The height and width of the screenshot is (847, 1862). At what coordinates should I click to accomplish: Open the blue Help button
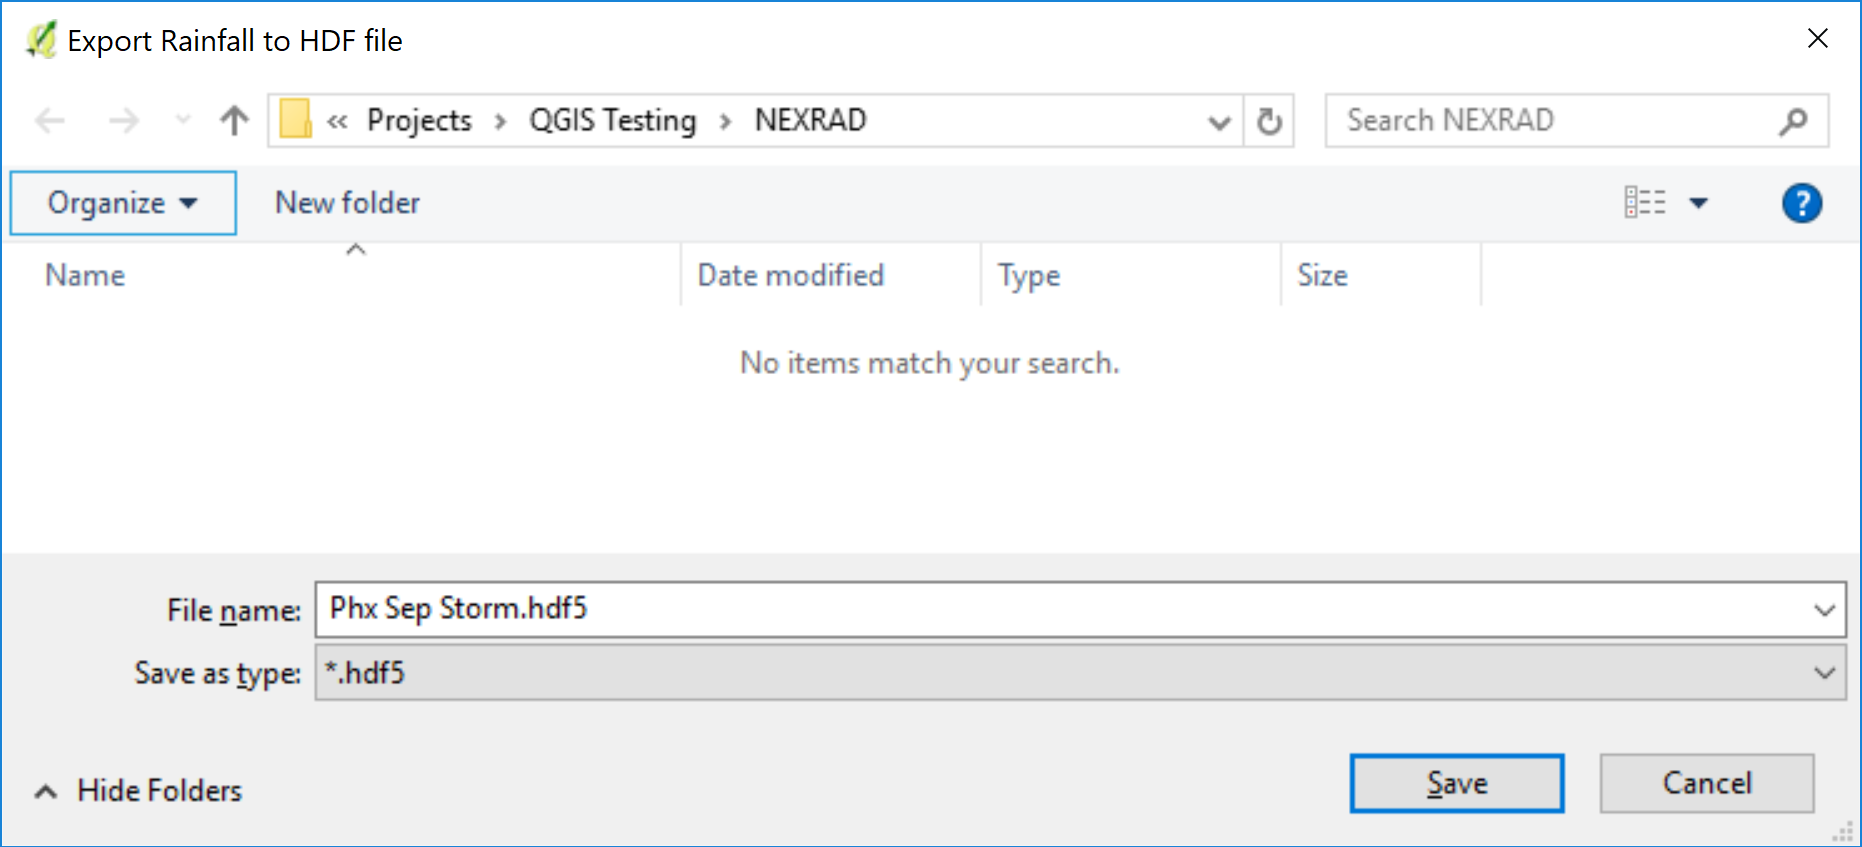pyautogui.click(x=1801, y=203)
